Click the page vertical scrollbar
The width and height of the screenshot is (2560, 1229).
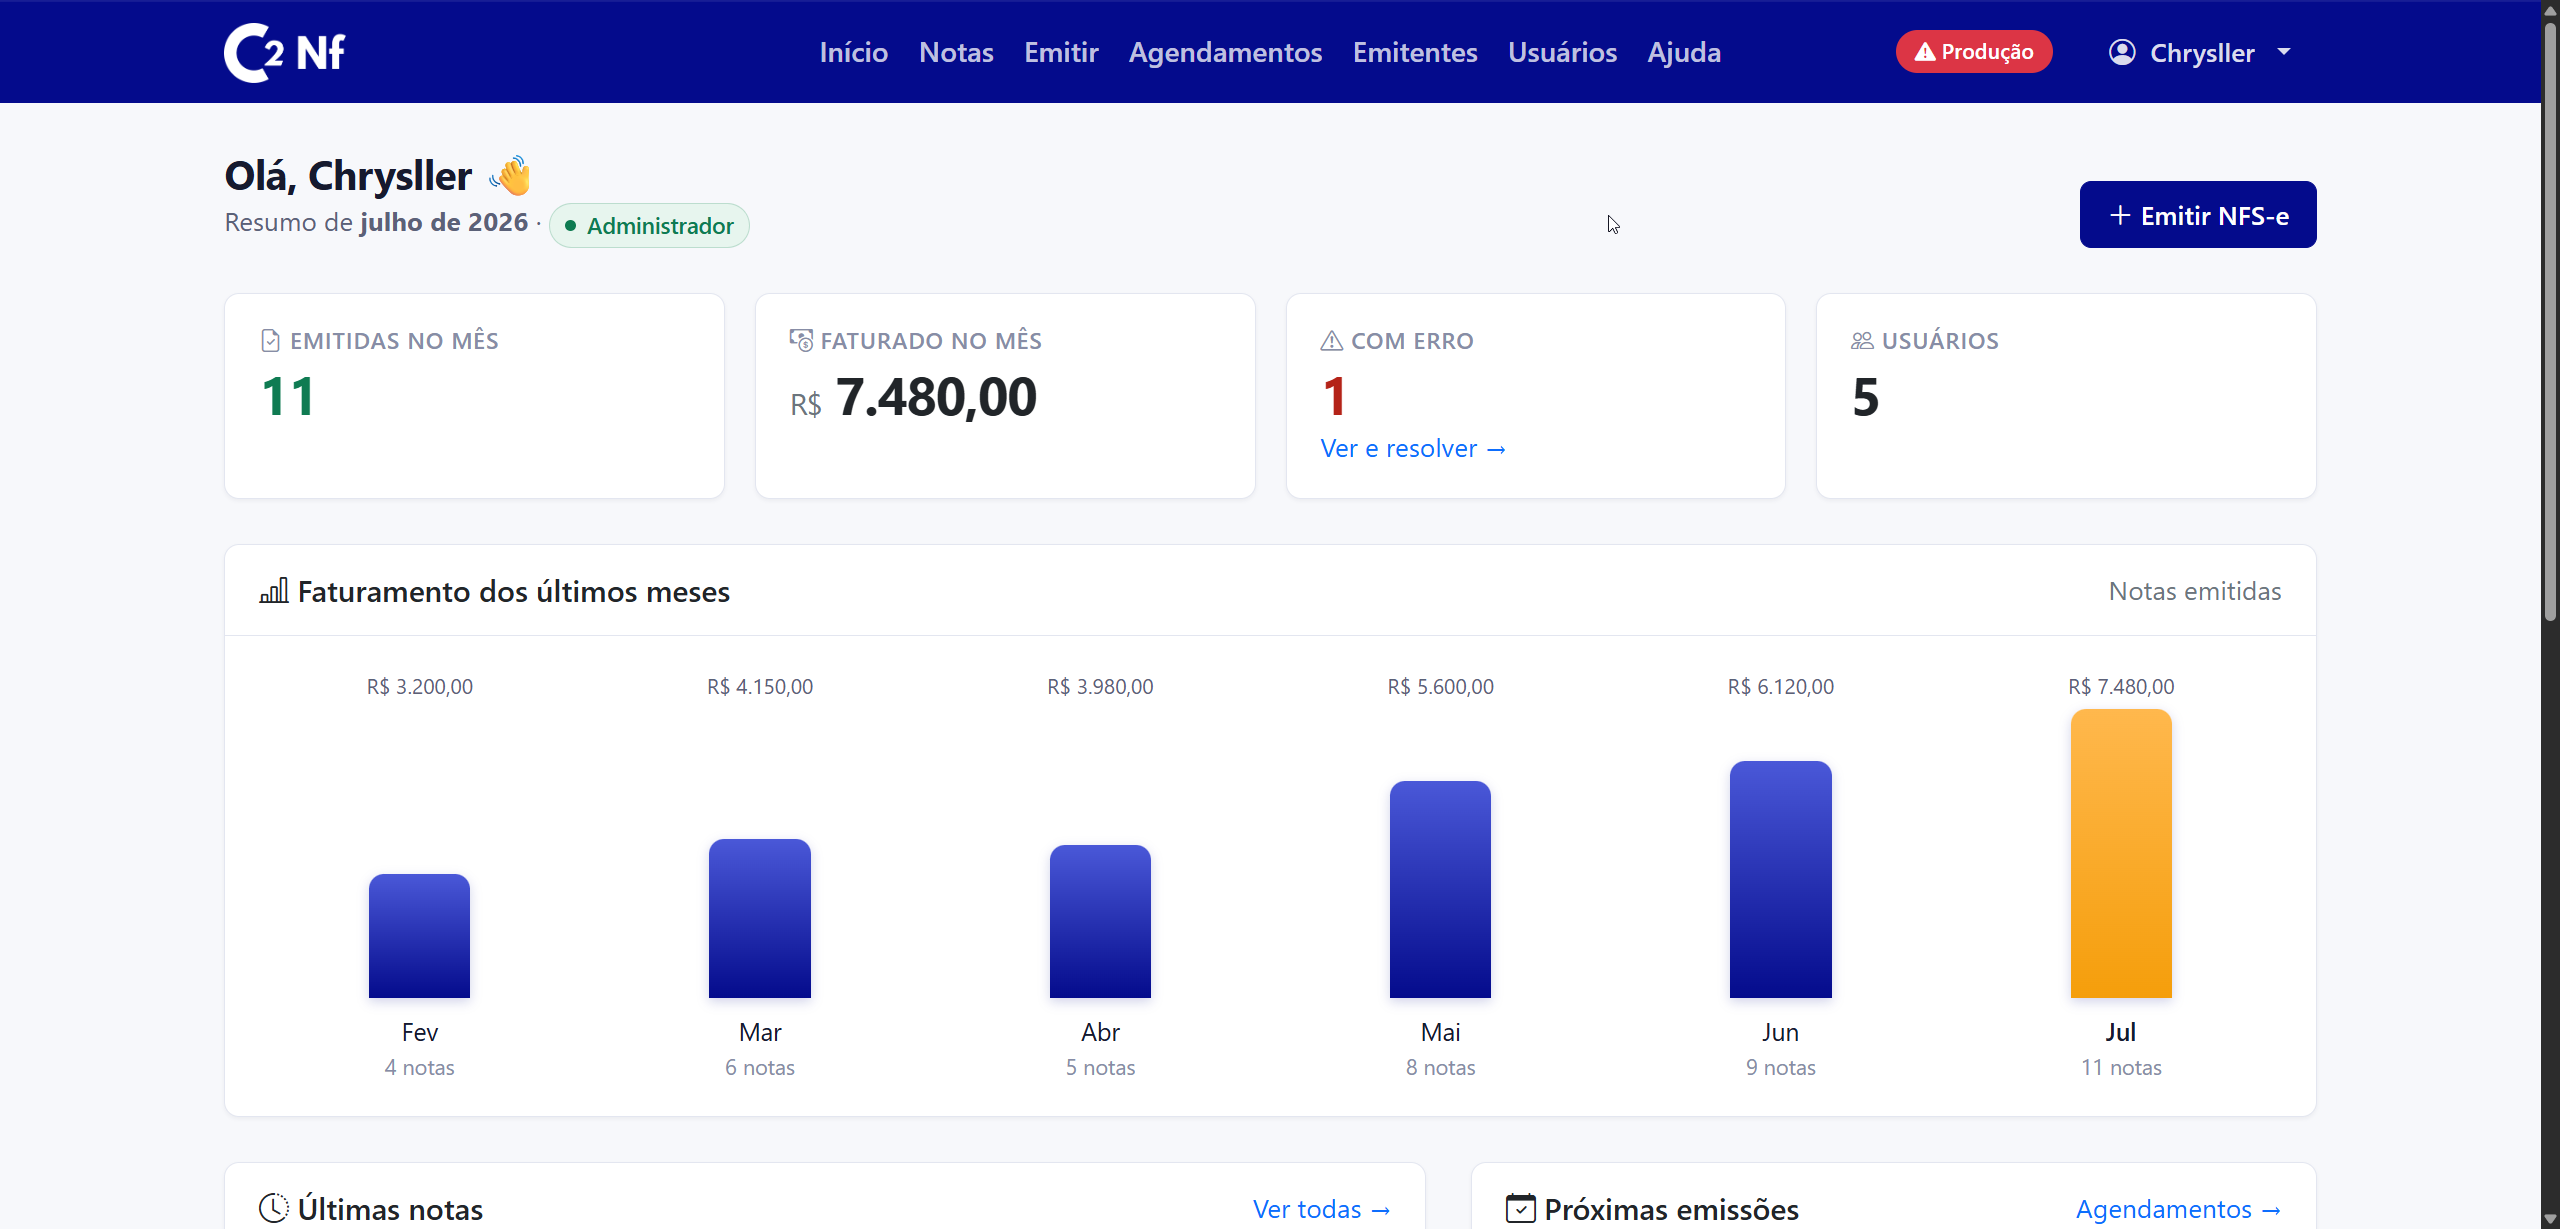pos(2550,320)
